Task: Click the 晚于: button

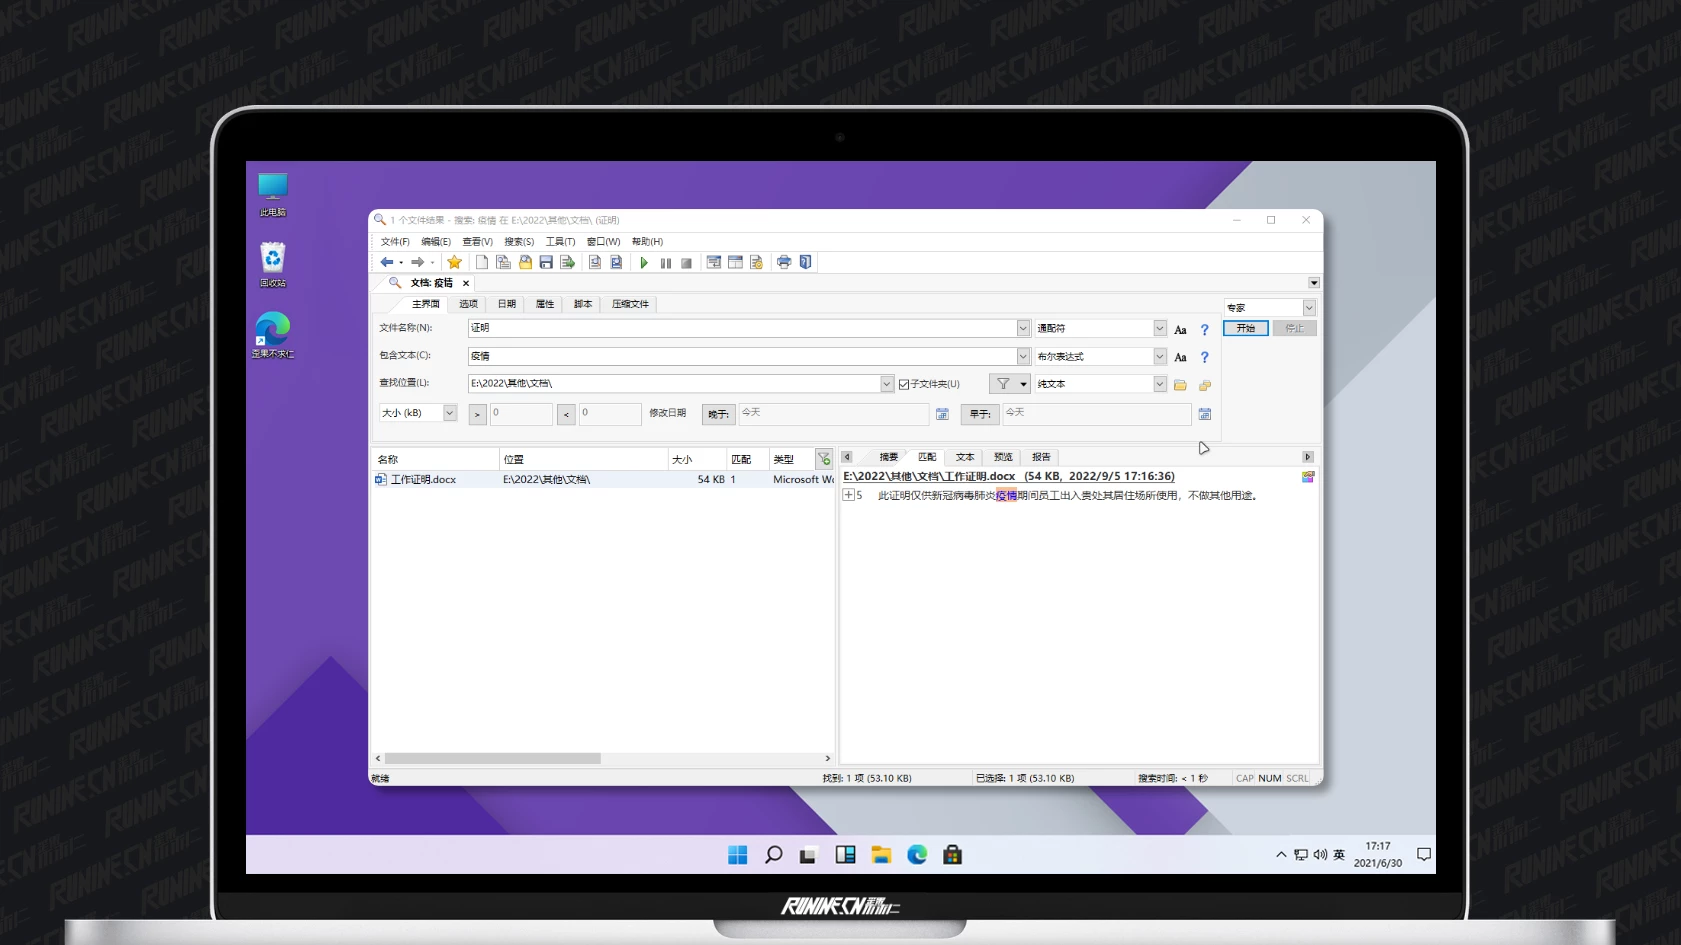Action: click(x=718, y=414)
